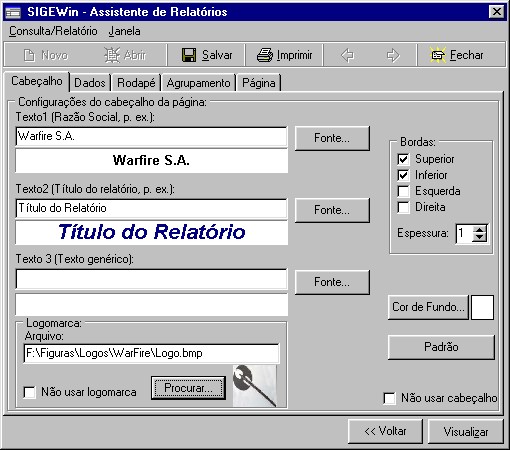
Task: Select the Cabeçalho tab
Action: point(37,81)
